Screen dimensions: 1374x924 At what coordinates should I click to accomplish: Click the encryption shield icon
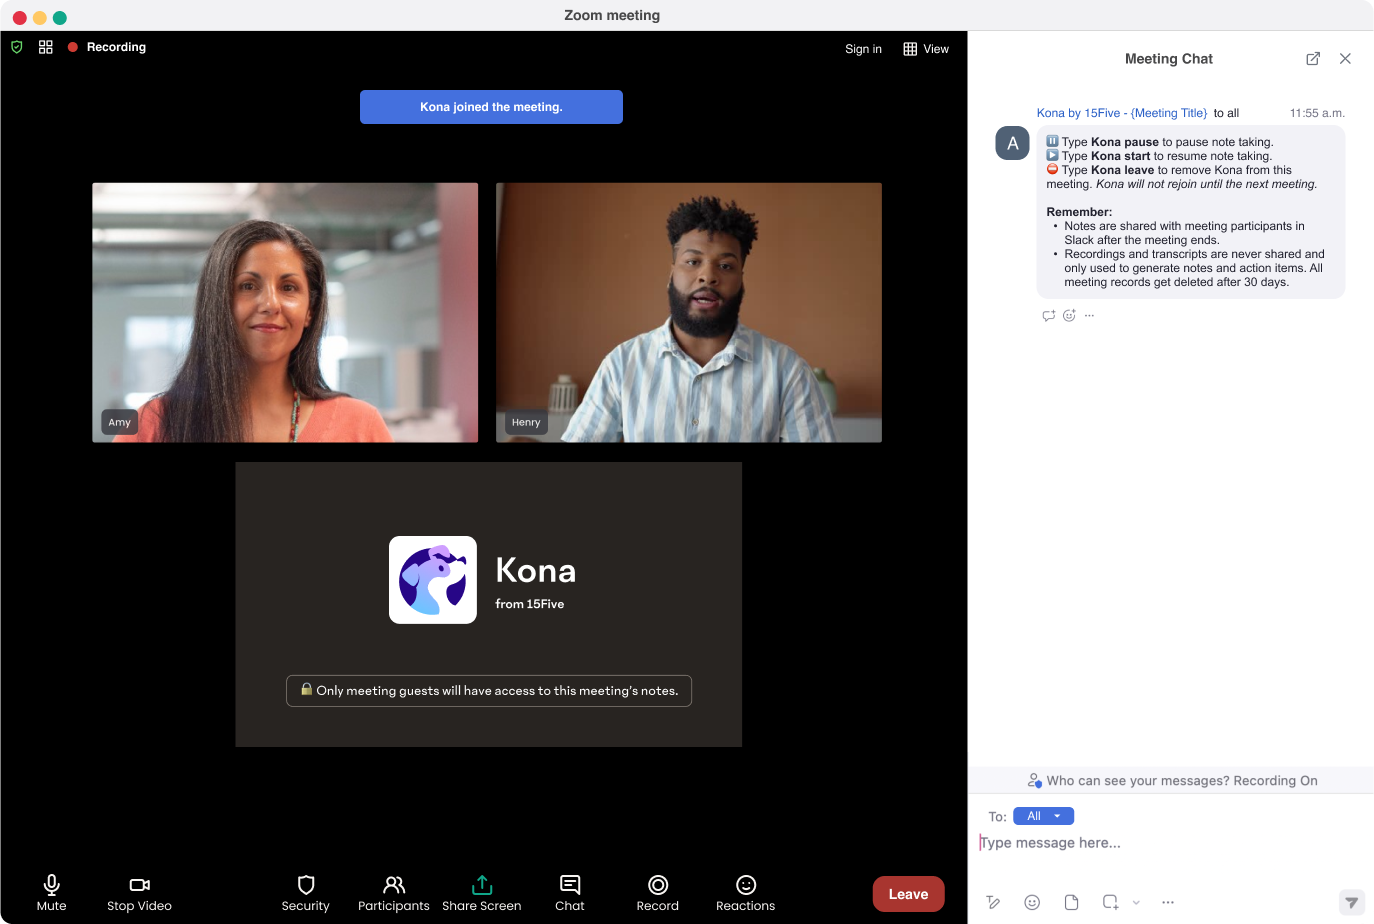(x=17, y=47)
